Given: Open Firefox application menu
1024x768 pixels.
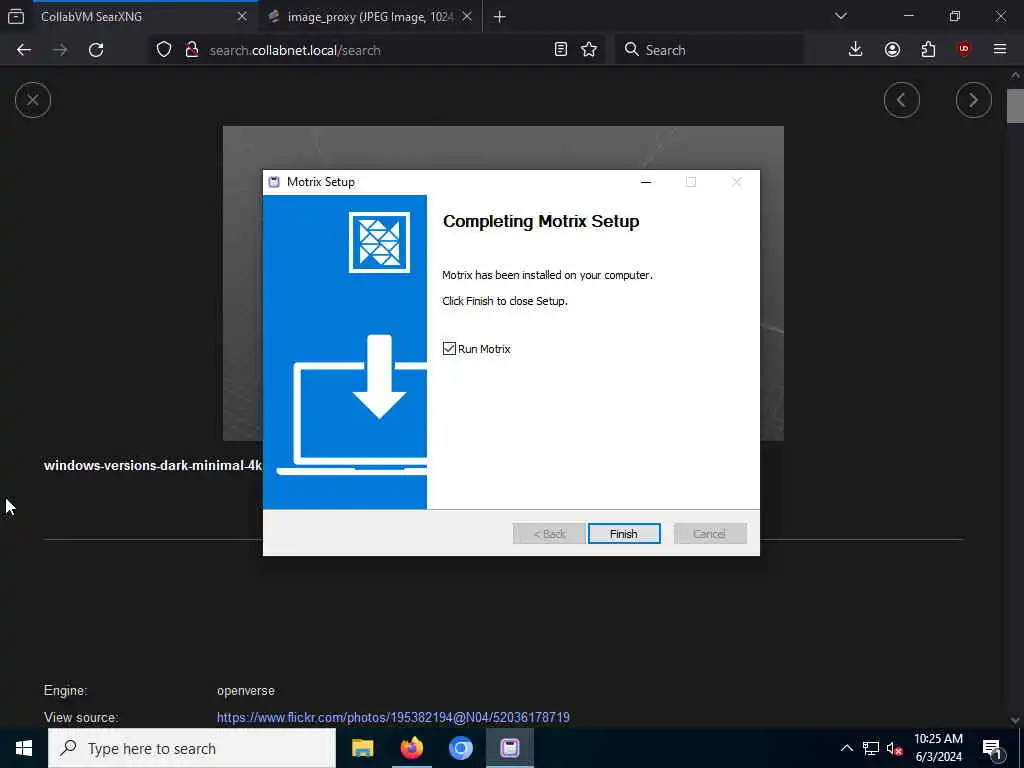Looking at the screenshot, I should [1000, 50].
